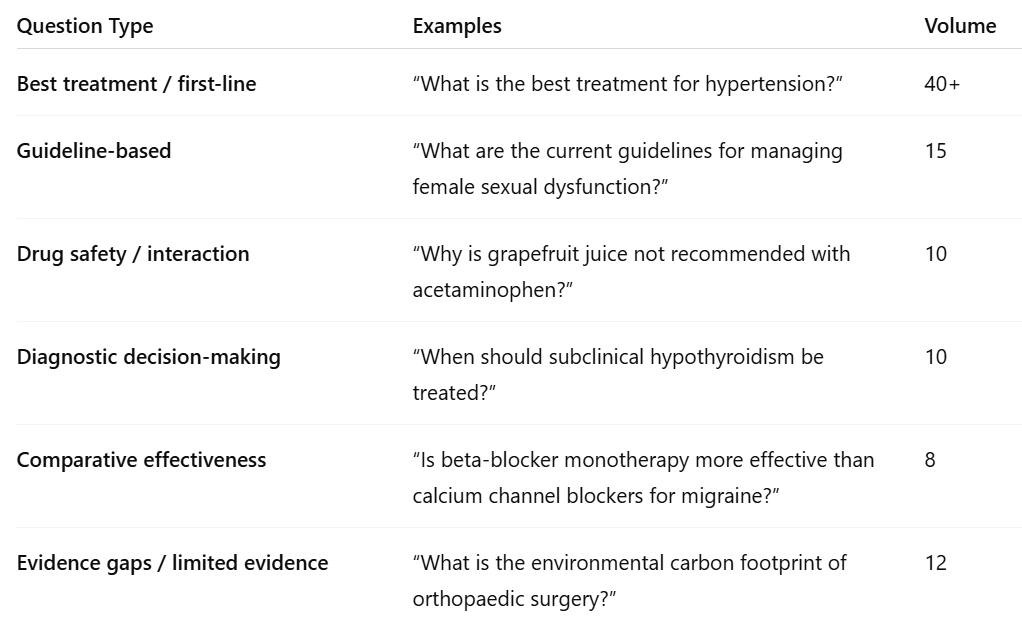Click the Volume column header
Image resolution: width=1022 pixels, height=624 pixels.
(960, 26)
